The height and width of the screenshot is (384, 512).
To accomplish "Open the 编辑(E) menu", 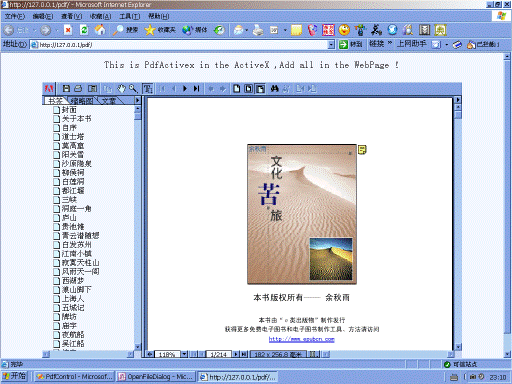I will (x=43, y=16).
